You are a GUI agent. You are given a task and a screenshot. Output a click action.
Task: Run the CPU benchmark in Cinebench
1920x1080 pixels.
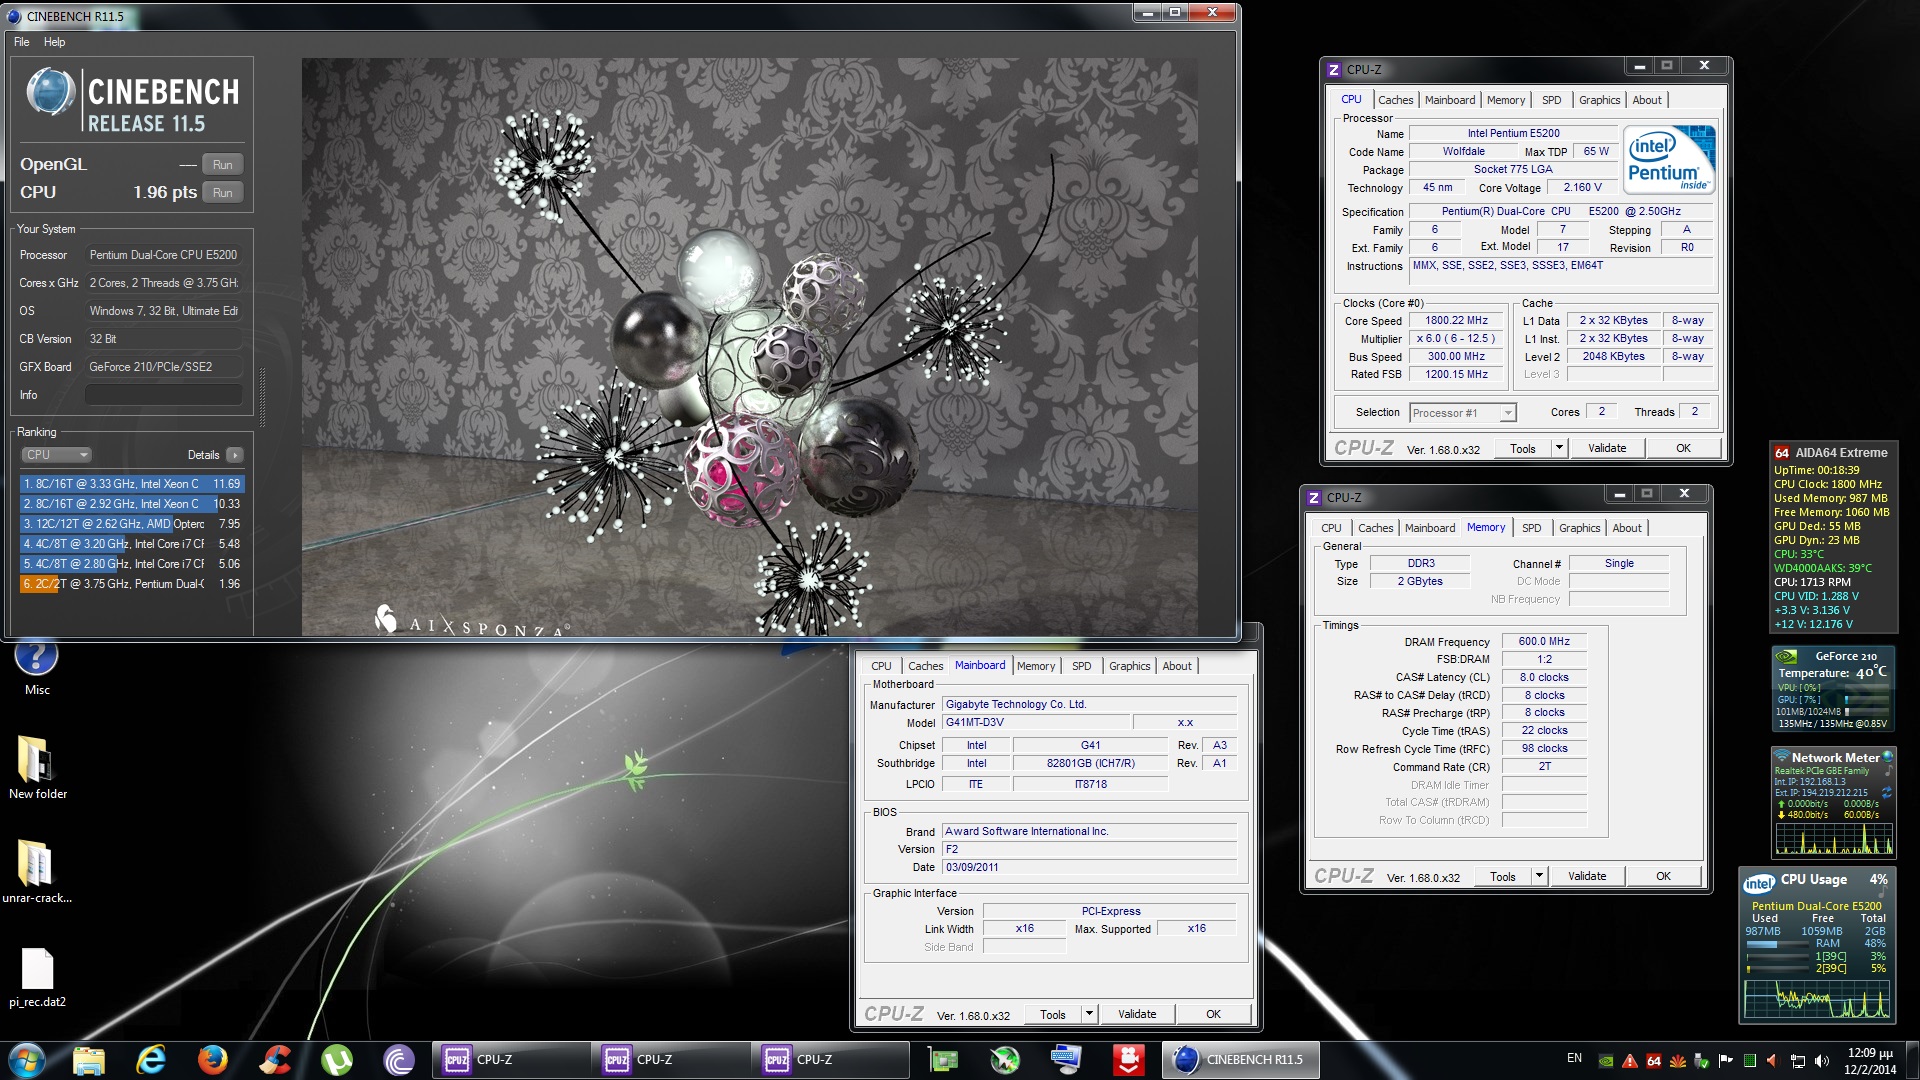point(223,193)
